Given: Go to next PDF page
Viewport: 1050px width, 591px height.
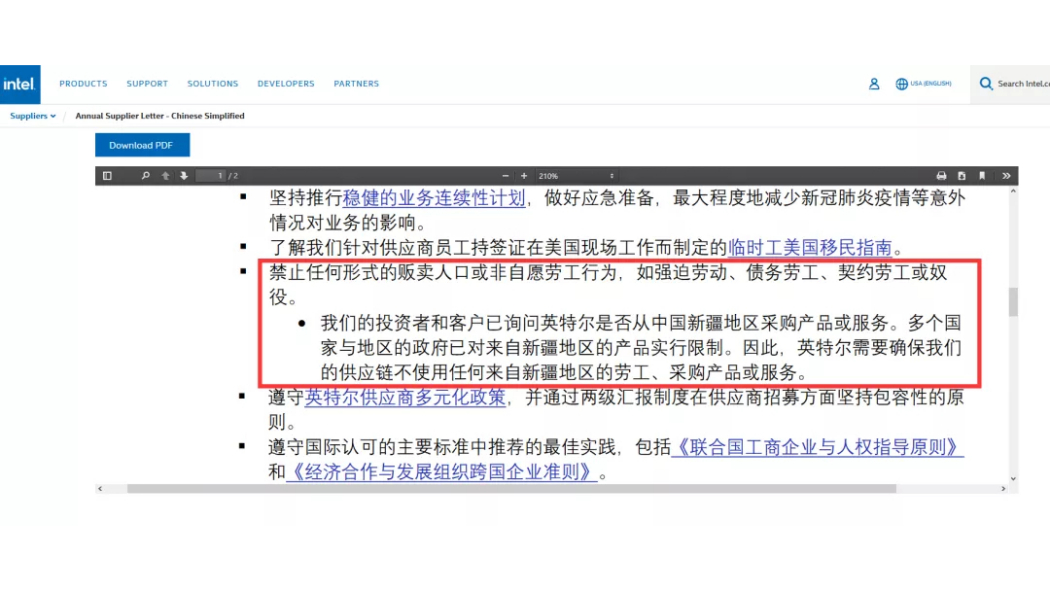Looking at the screenshot, I should (183, 176).
